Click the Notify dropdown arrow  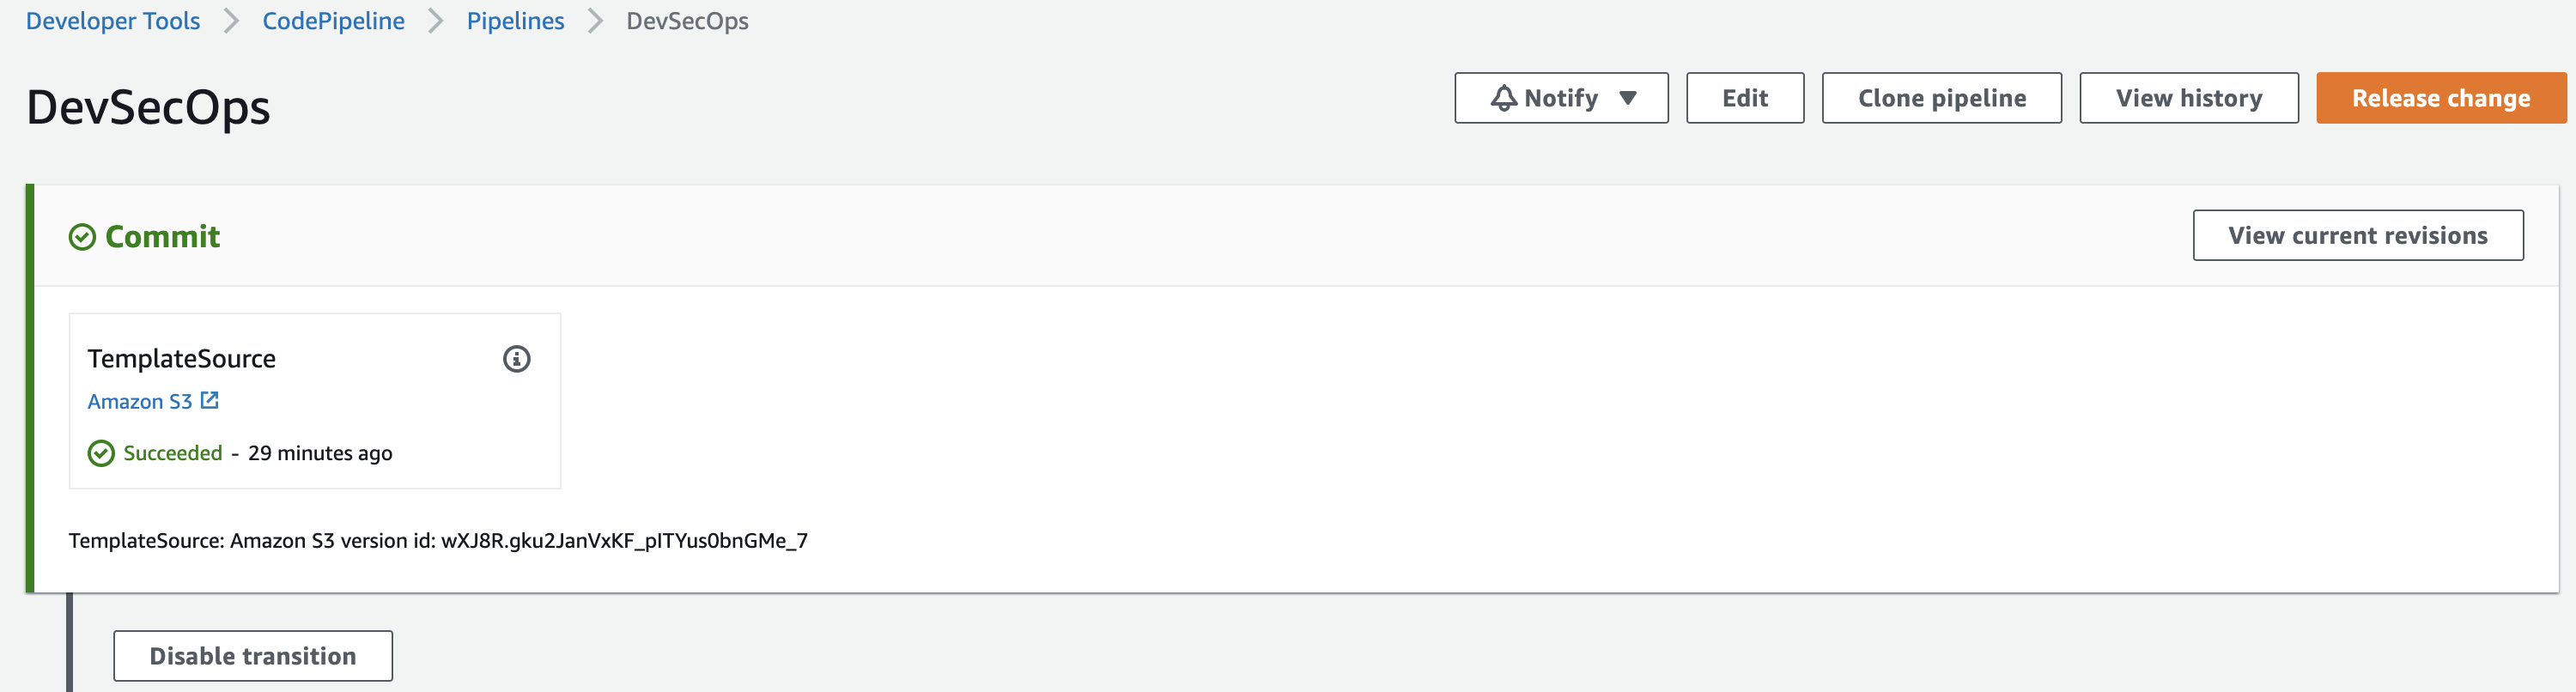tap(1628, 98)
